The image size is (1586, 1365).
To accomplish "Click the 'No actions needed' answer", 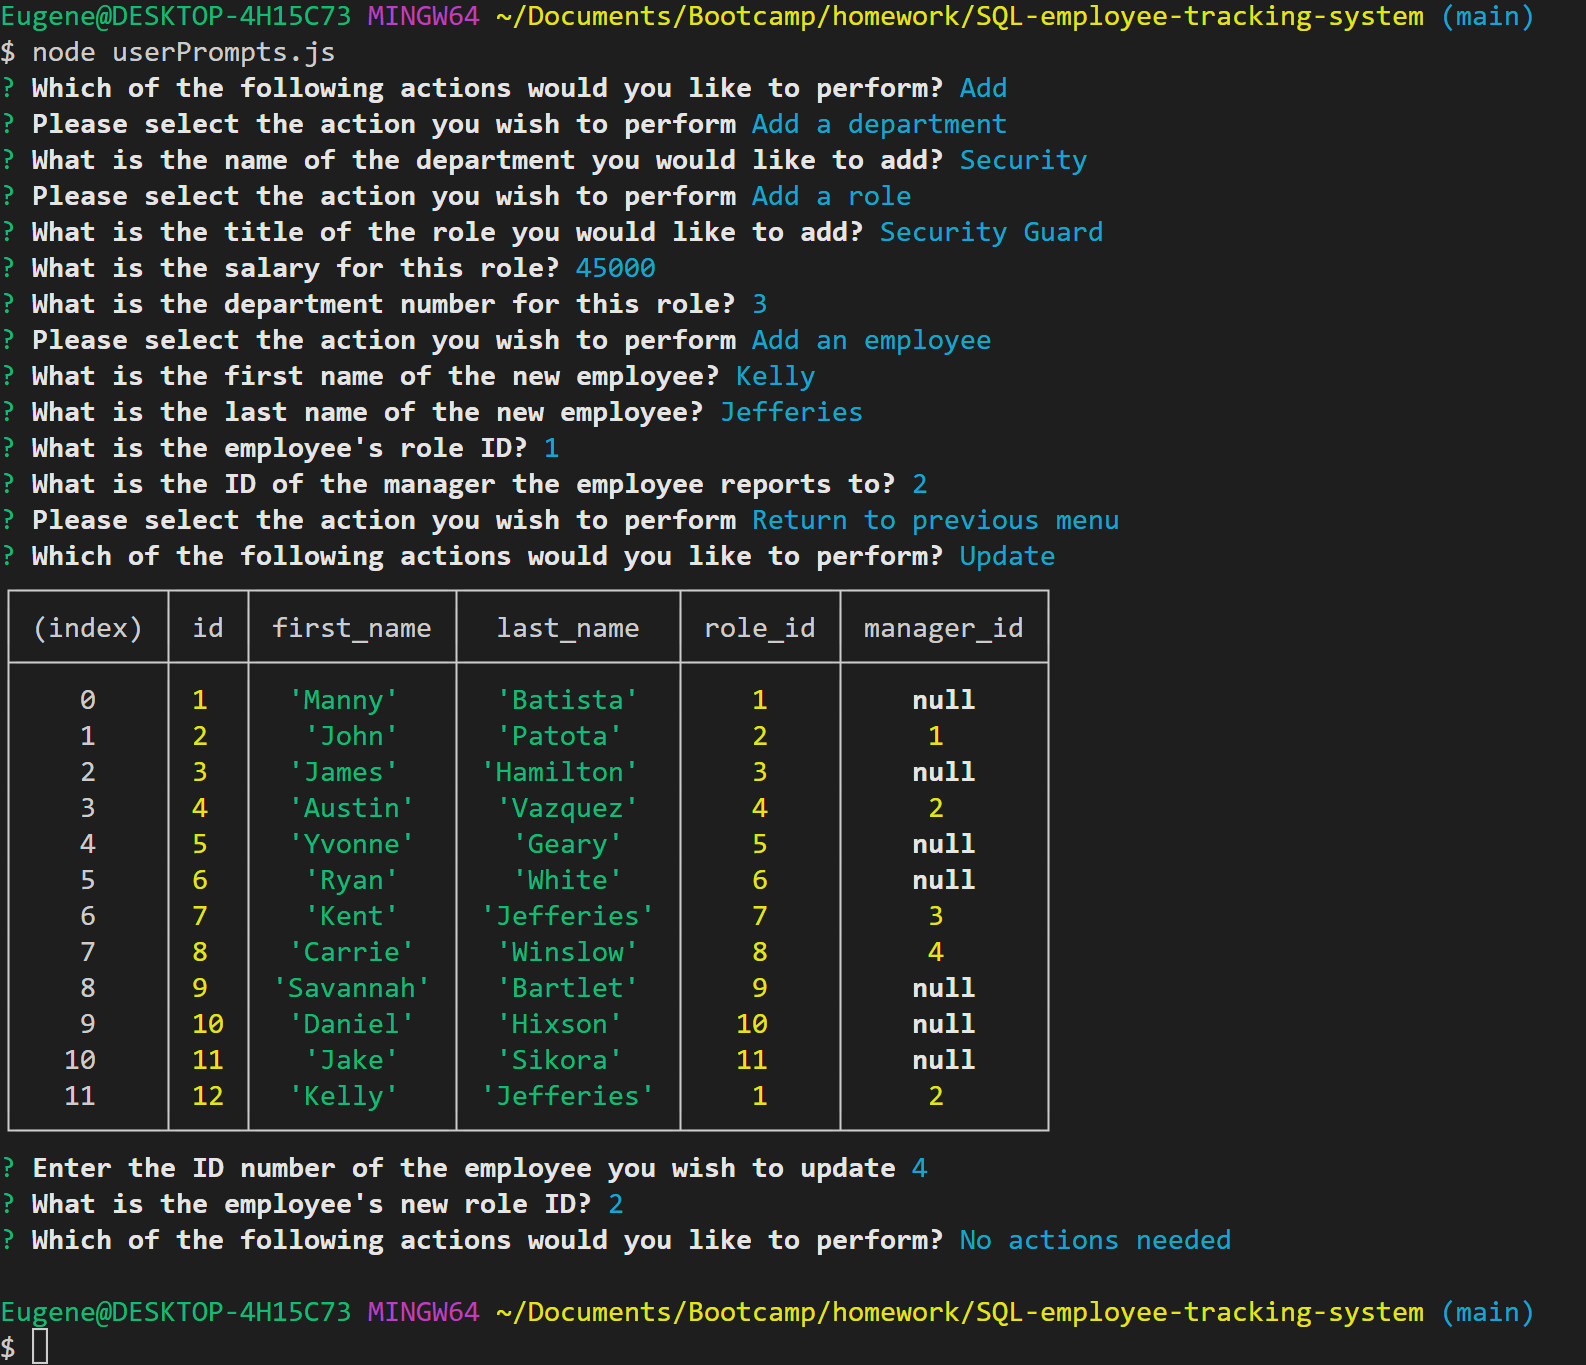I will point(1094,1240).
